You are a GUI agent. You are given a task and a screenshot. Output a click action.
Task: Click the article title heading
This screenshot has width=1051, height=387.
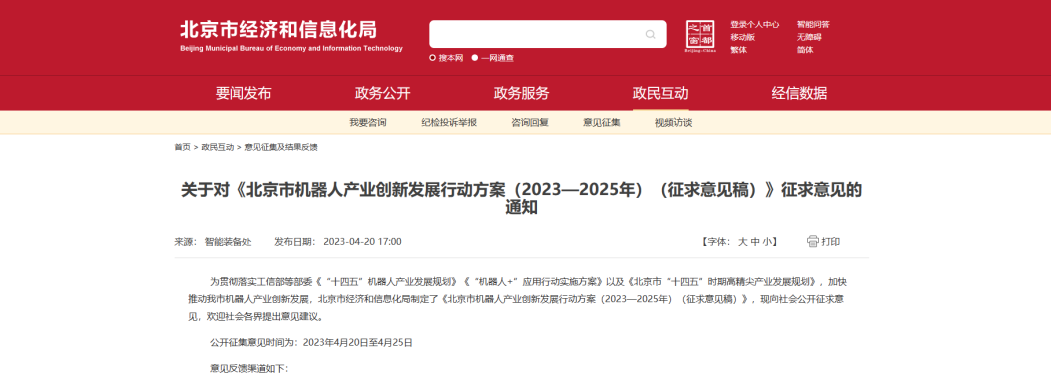click(x=521, y=199)
